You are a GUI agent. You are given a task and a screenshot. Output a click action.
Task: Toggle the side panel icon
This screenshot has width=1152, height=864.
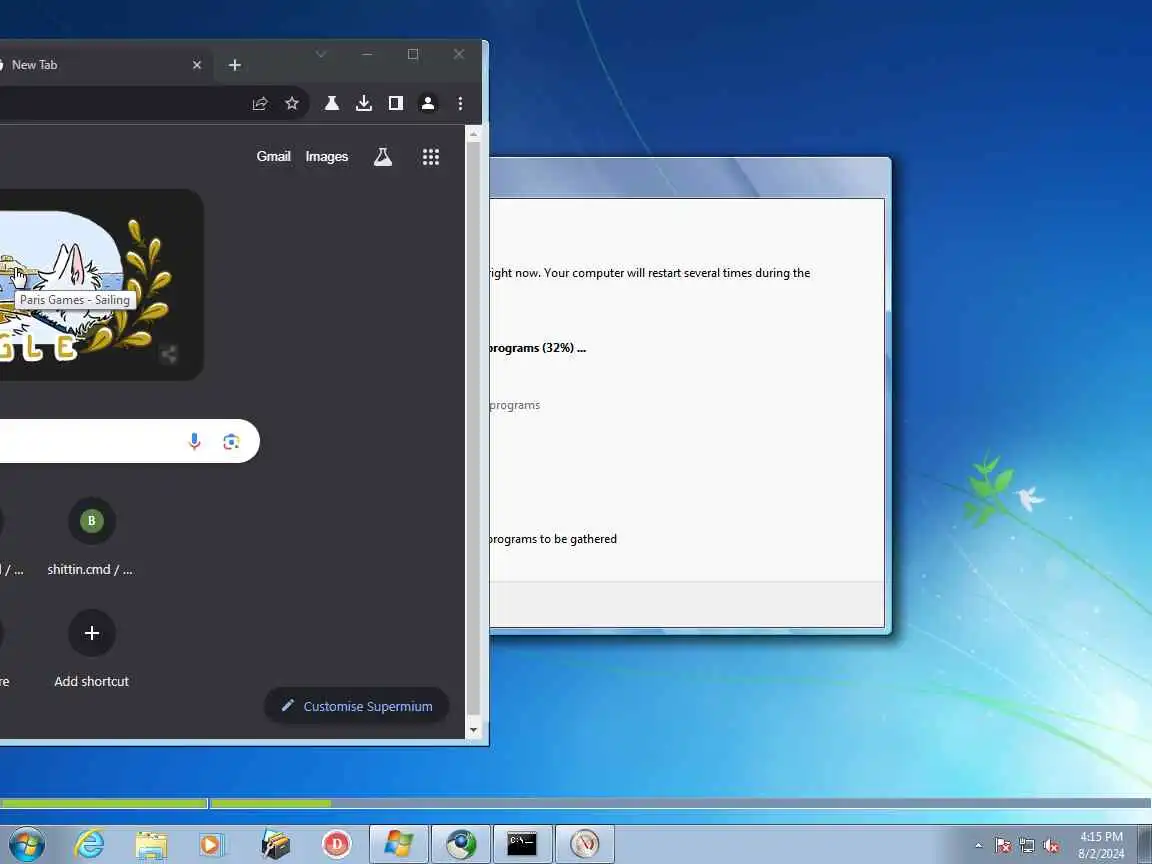396,104
